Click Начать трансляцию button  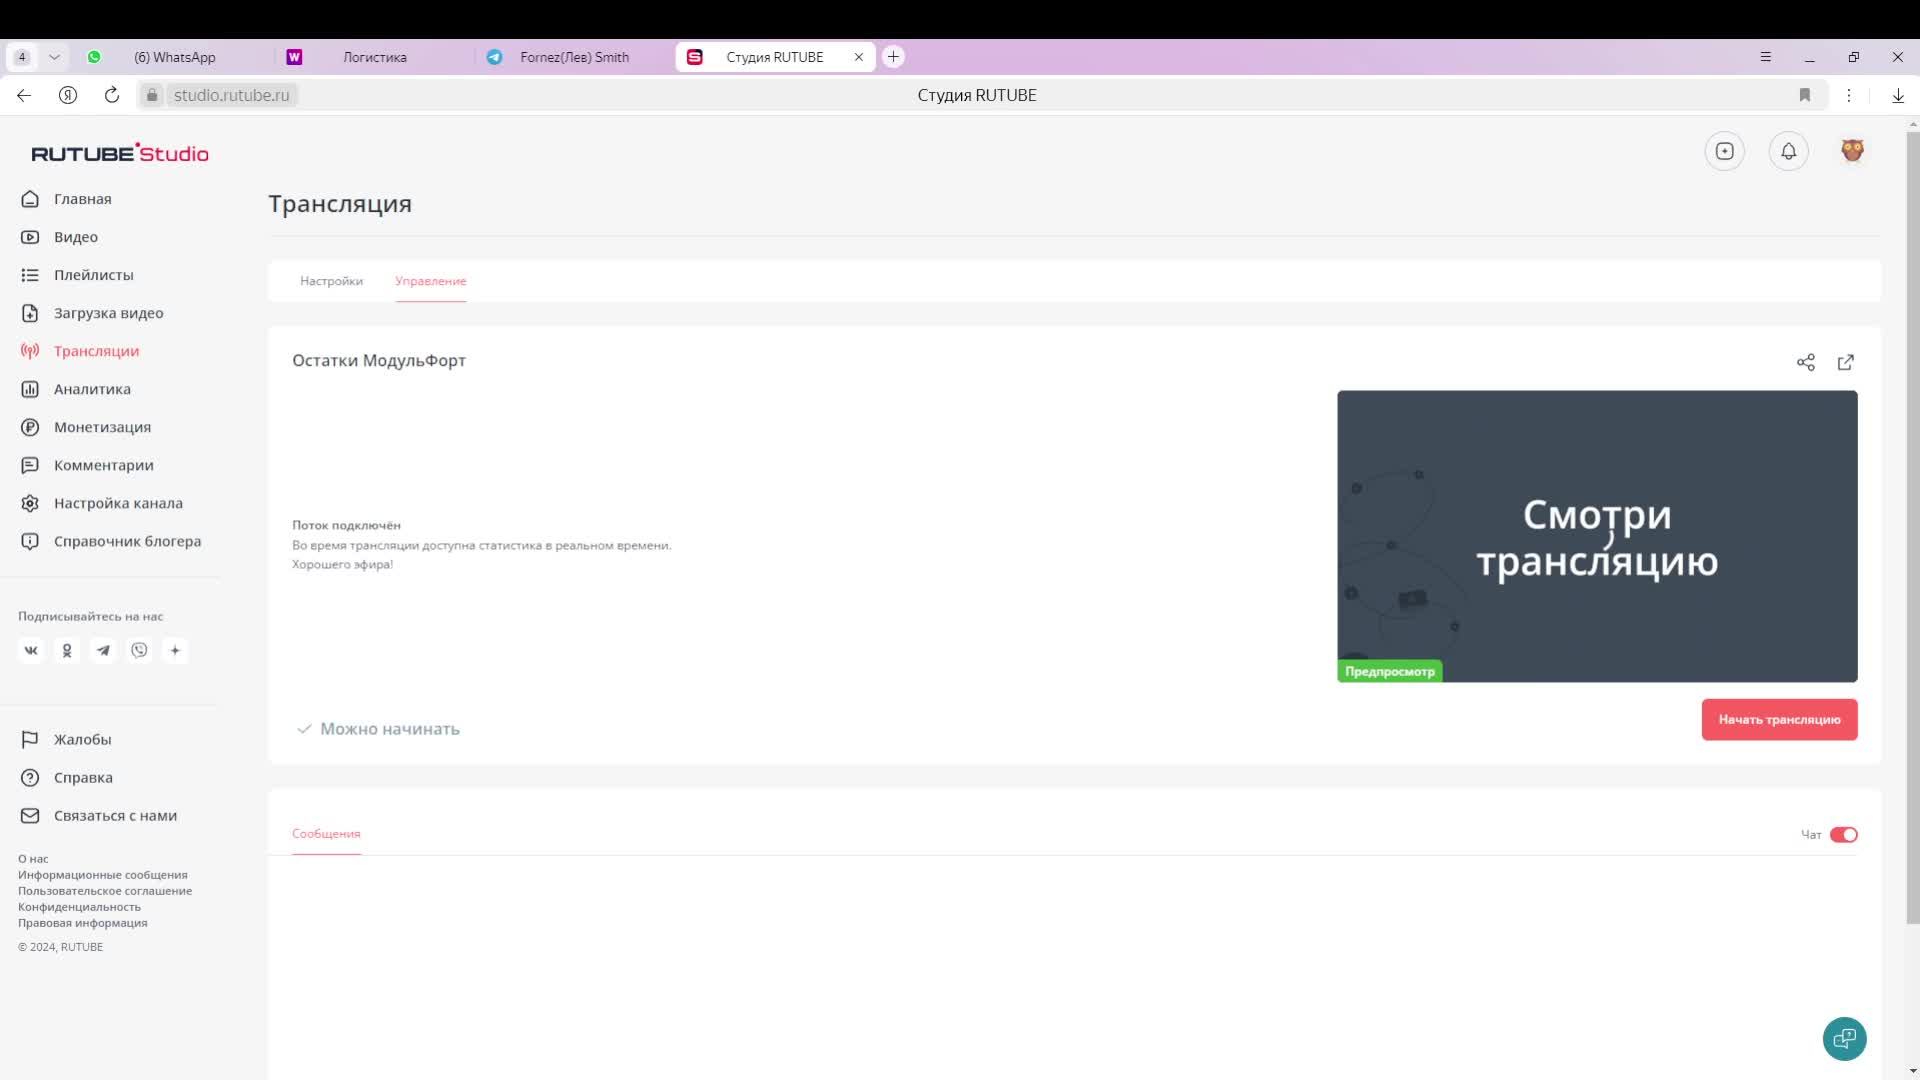coord(1780,719)
